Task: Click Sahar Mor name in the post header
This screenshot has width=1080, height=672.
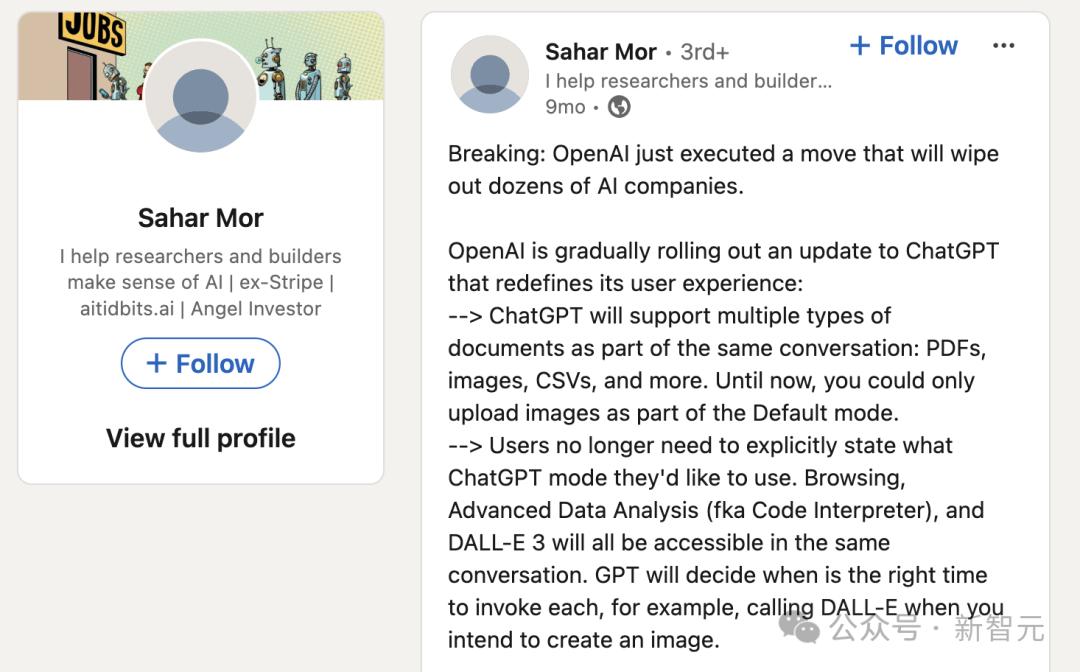Action: (601, 51)
